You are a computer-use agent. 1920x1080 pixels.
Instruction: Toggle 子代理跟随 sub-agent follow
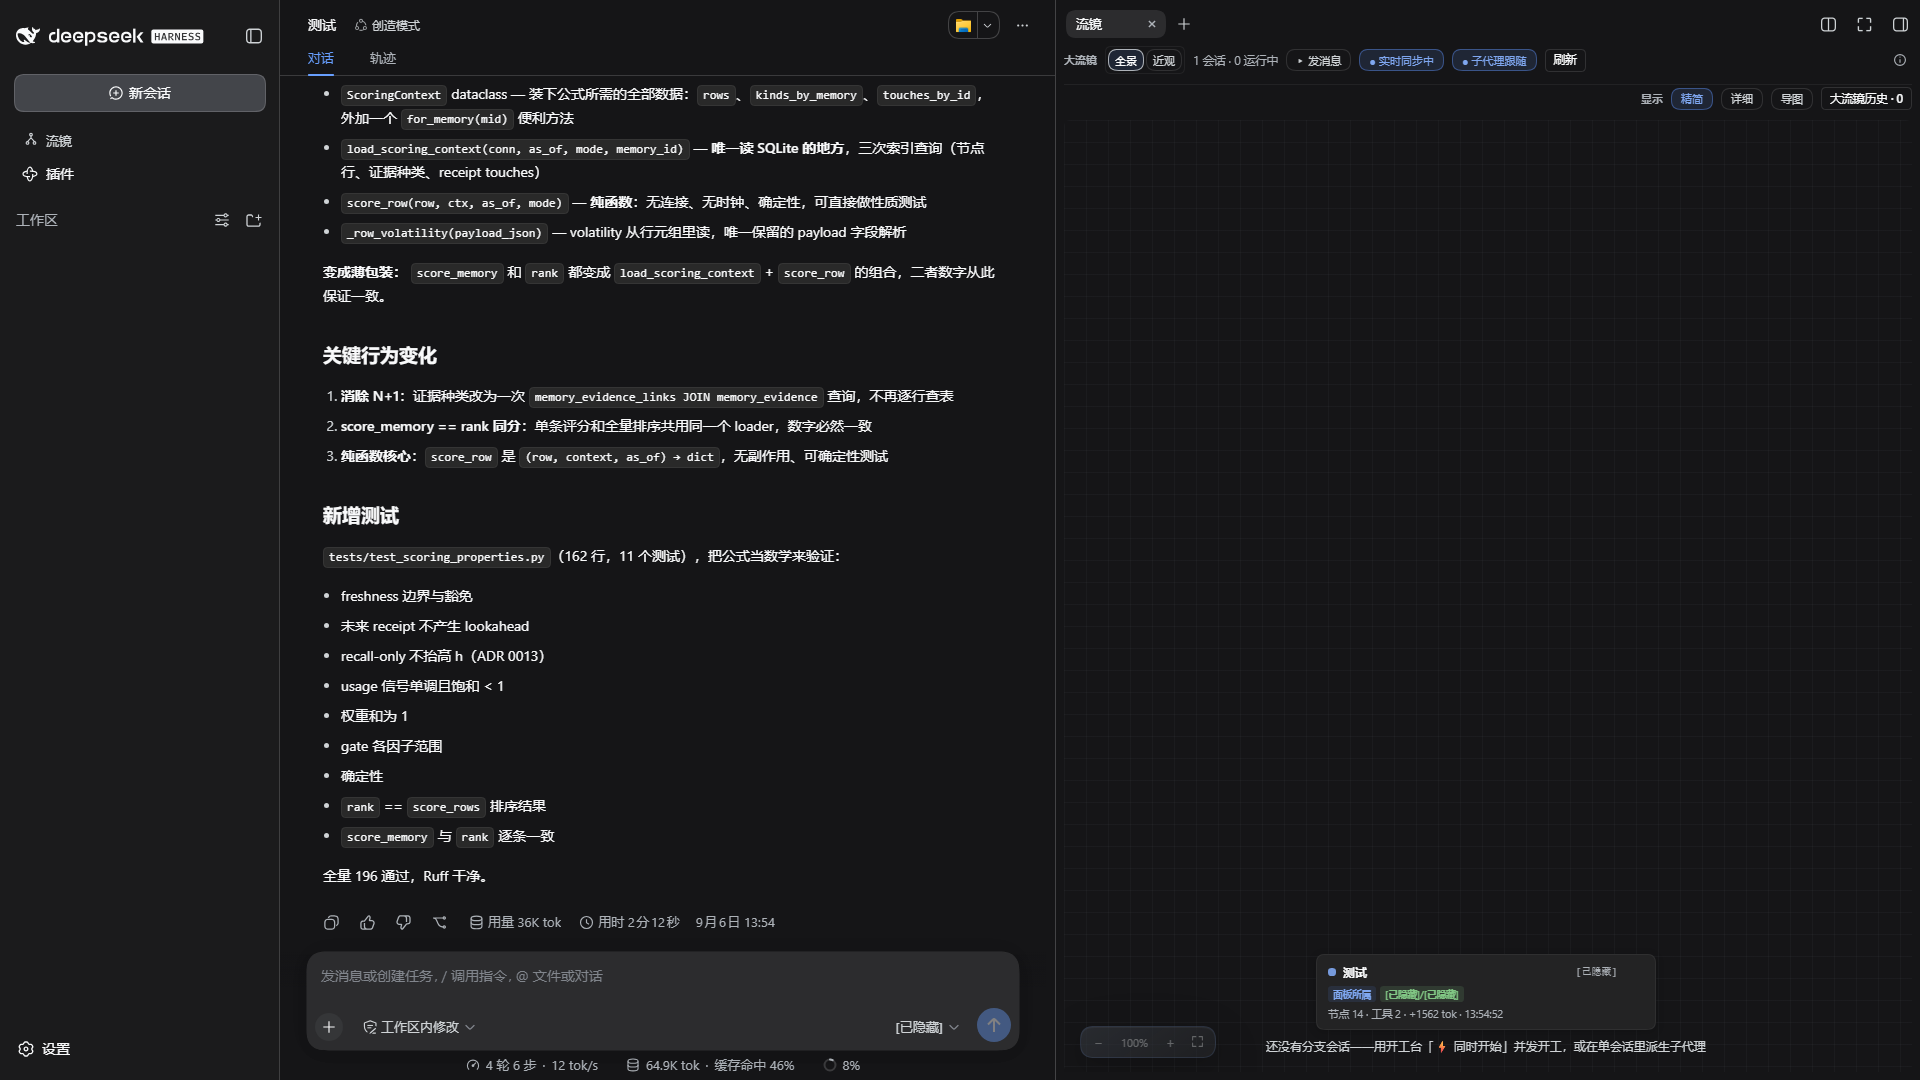click(1494, 61)
